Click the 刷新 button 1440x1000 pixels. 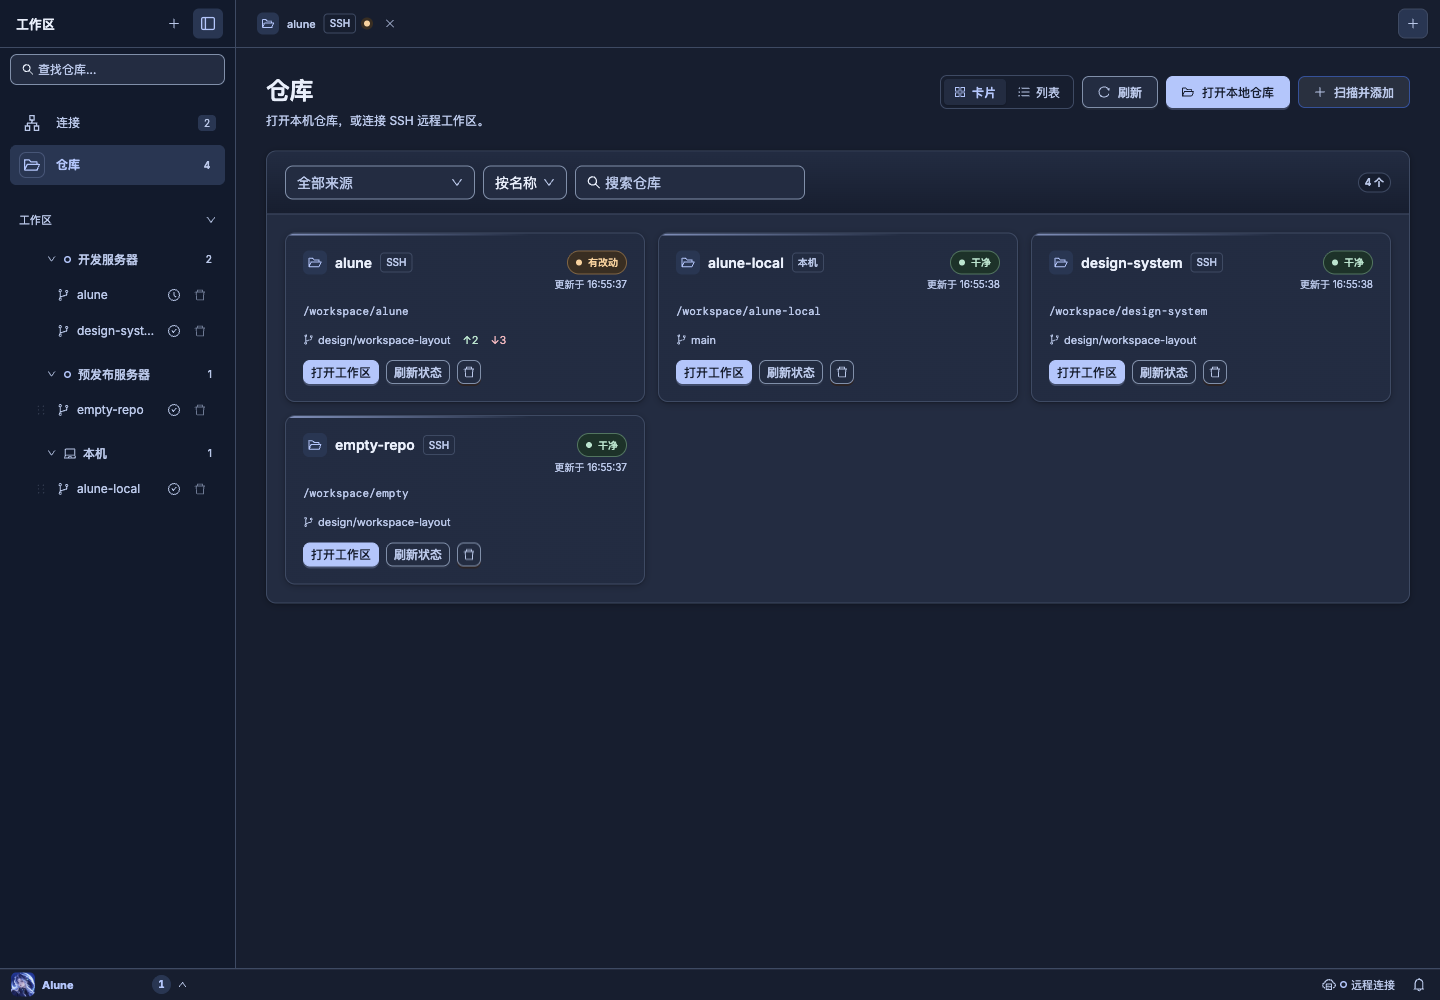(x=1120, y=92)
